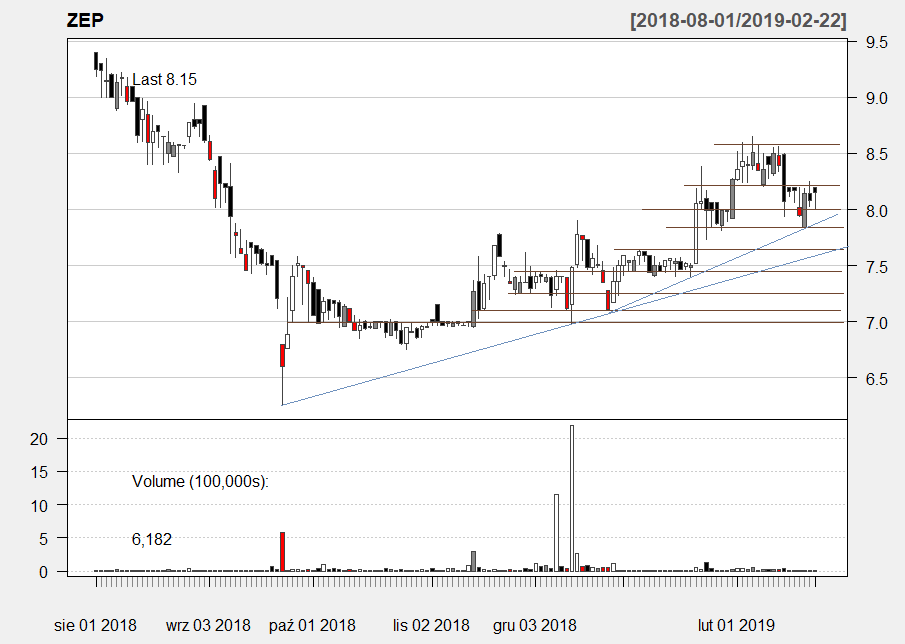Viewport: 905px width, 644px height.
Task: Click the 6.5 price axis label
Action: [x=876, y=379]
